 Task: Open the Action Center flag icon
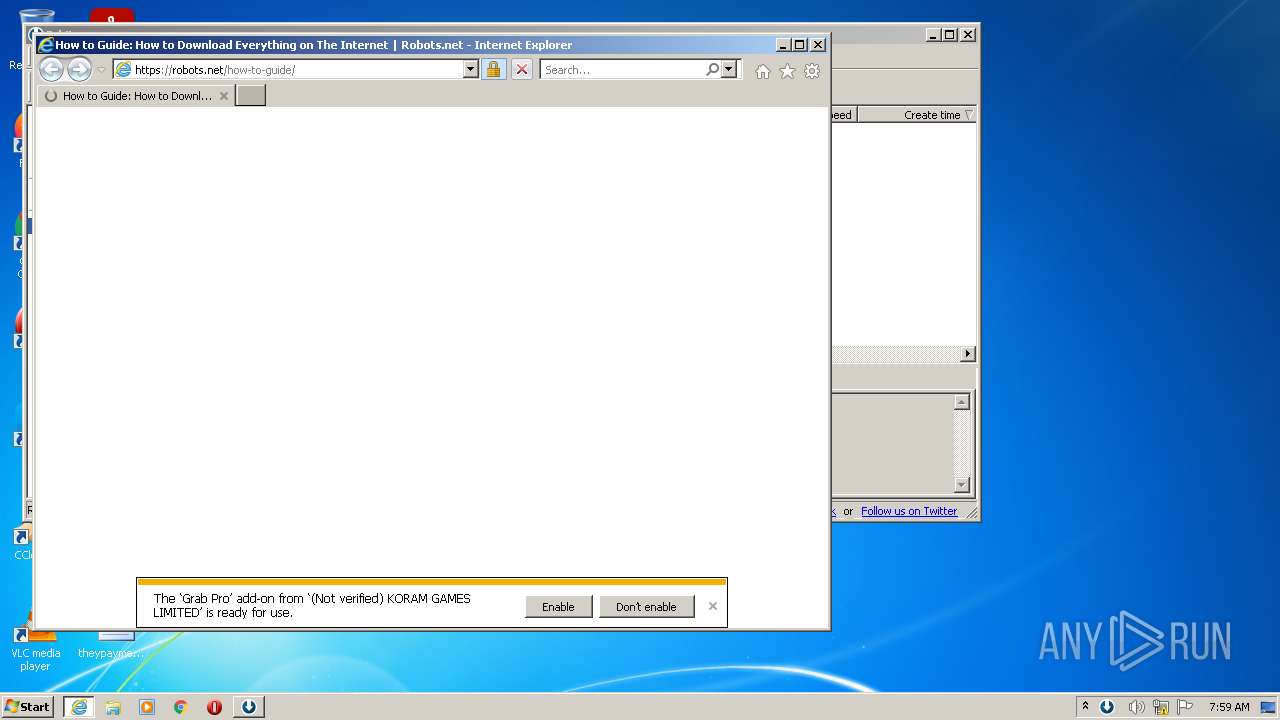1185,707
